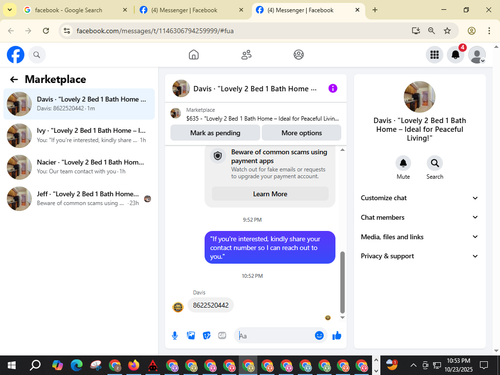Screen dimensions: 500x375
Task: Open Windows Start menu
Action: [x=12, y=365]
